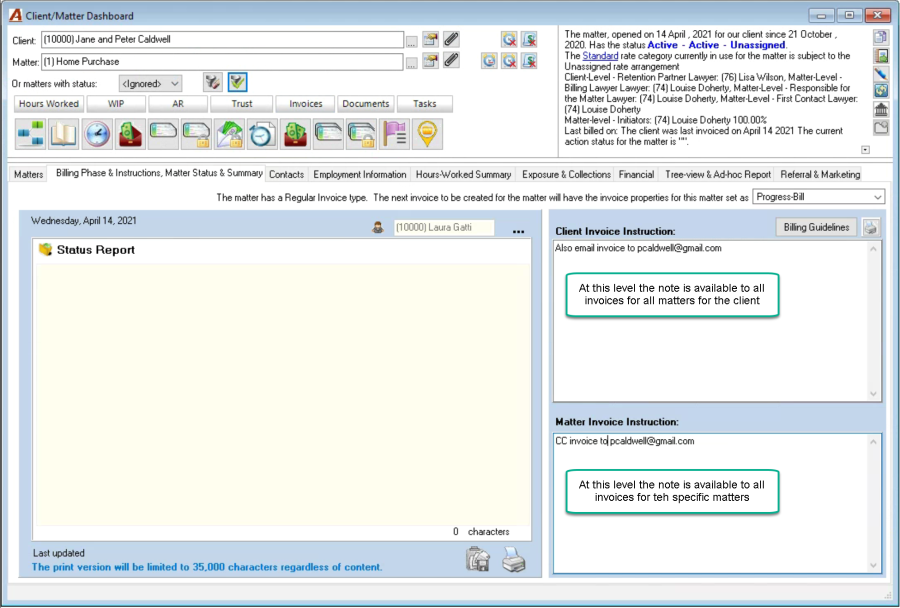Click the magnifier with red X in Matter row
This screenshot has height=608, width=900.
pos(509,60)
